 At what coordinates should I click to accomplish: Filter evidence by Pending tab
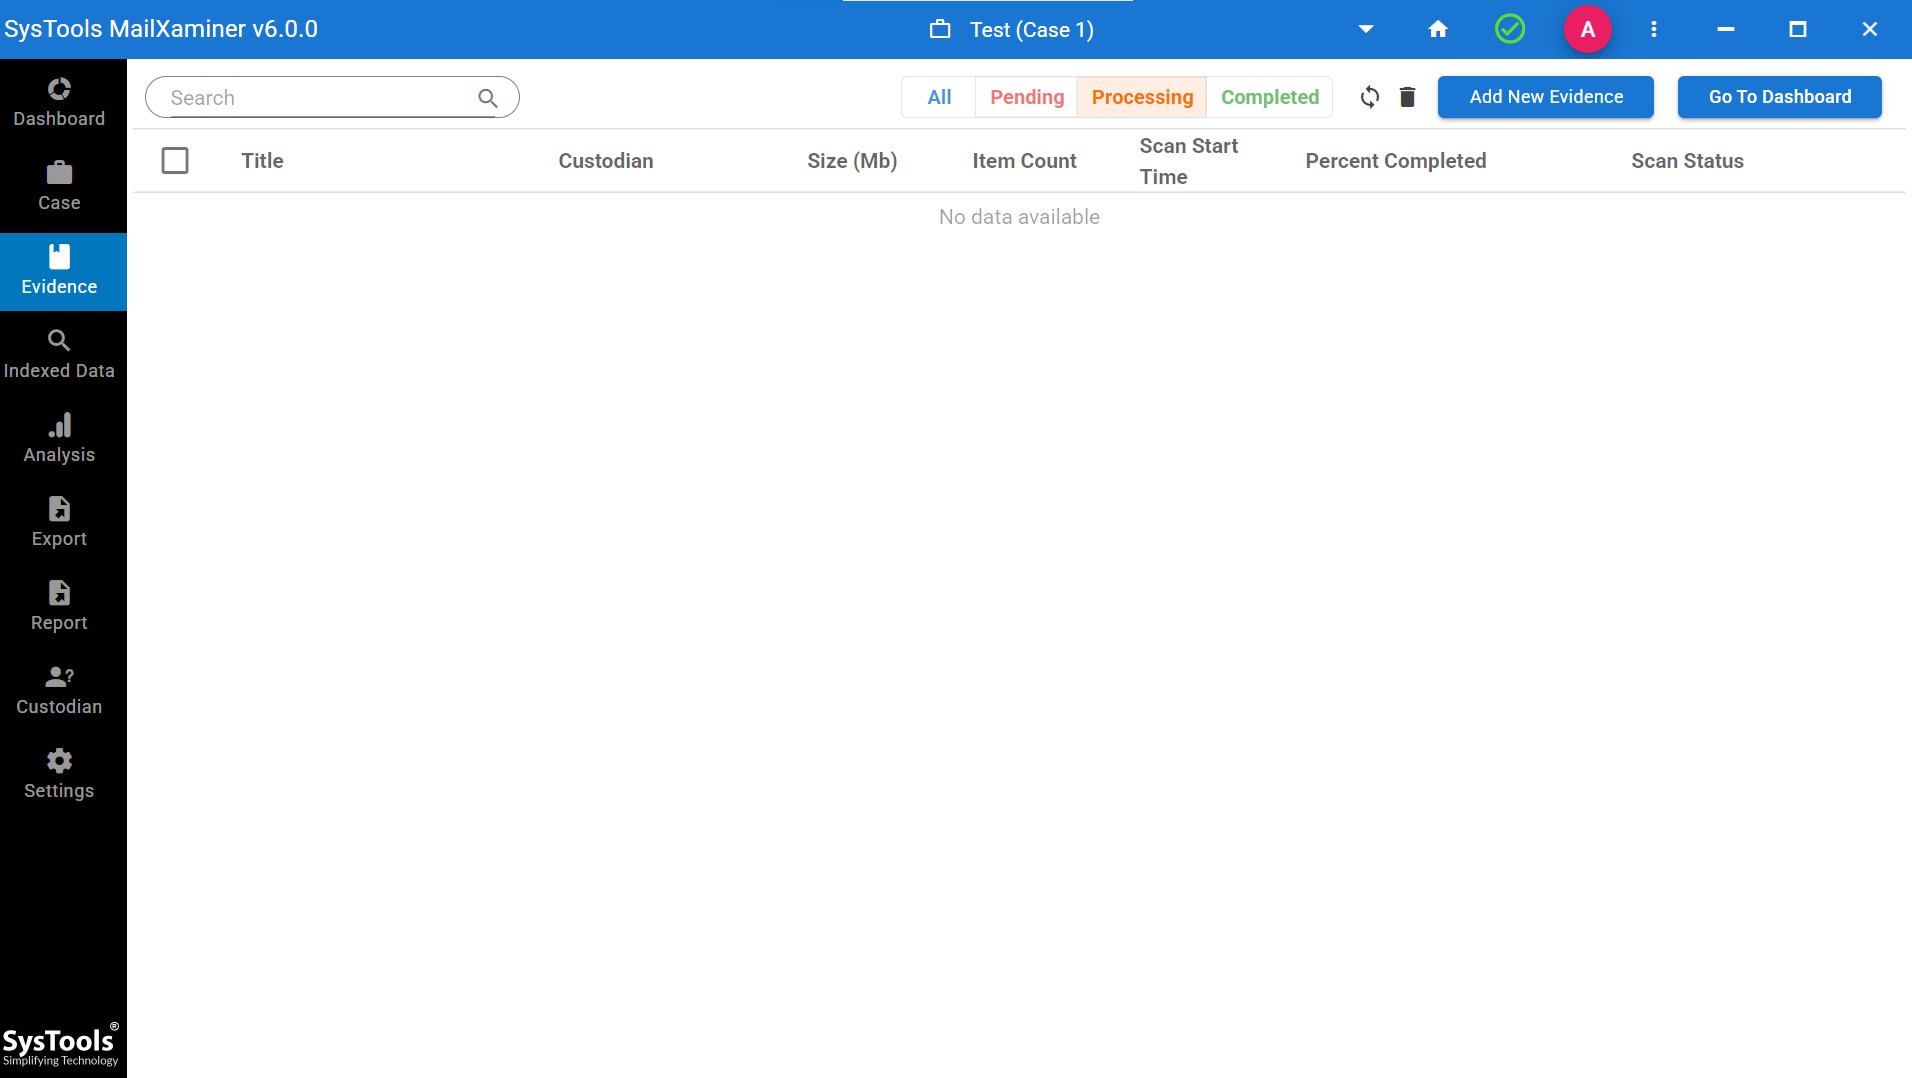[x=1027, y=97]
